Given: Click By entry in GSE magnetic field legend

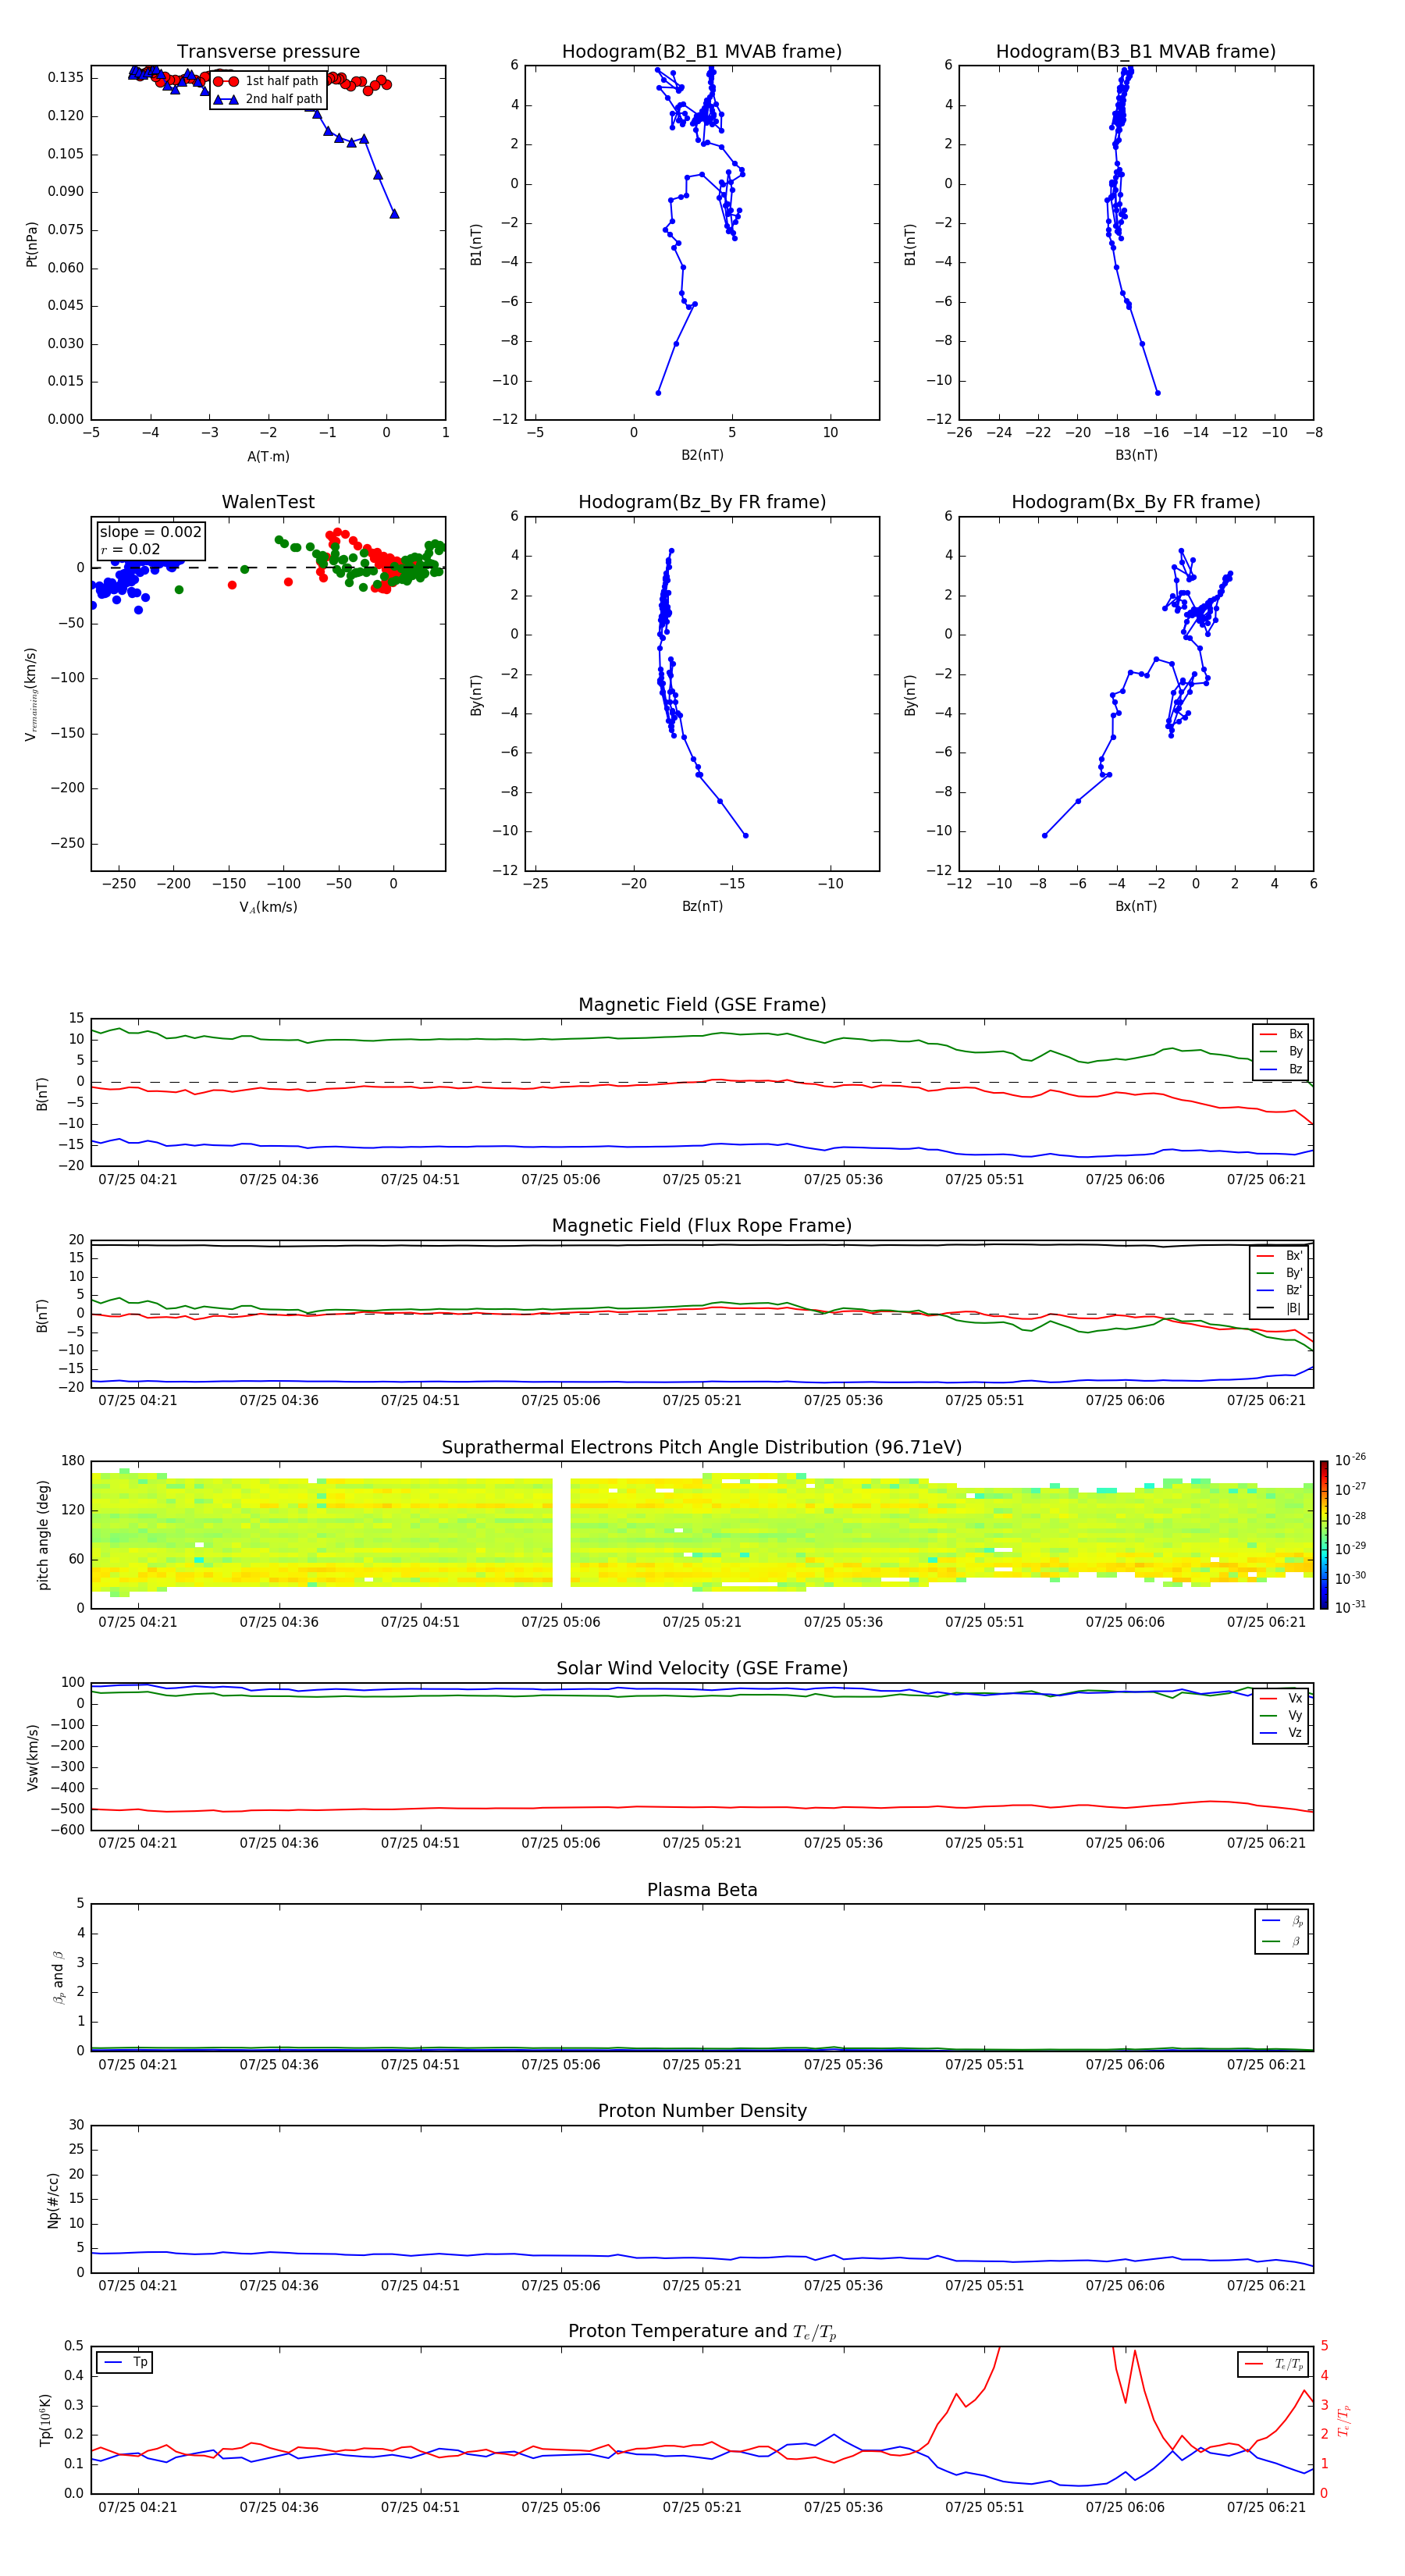Looking at the screenshot, I should tap(1281, 1052).
